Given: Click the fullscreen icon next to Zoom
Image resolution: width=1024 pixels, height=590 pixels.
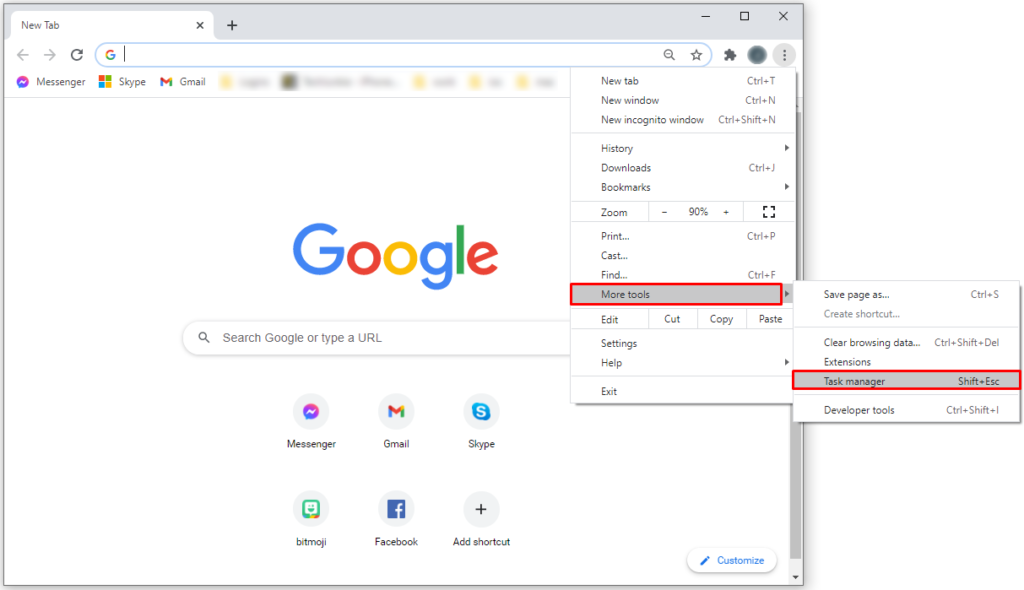Looking at the screenshot, I should click(768, 211).
